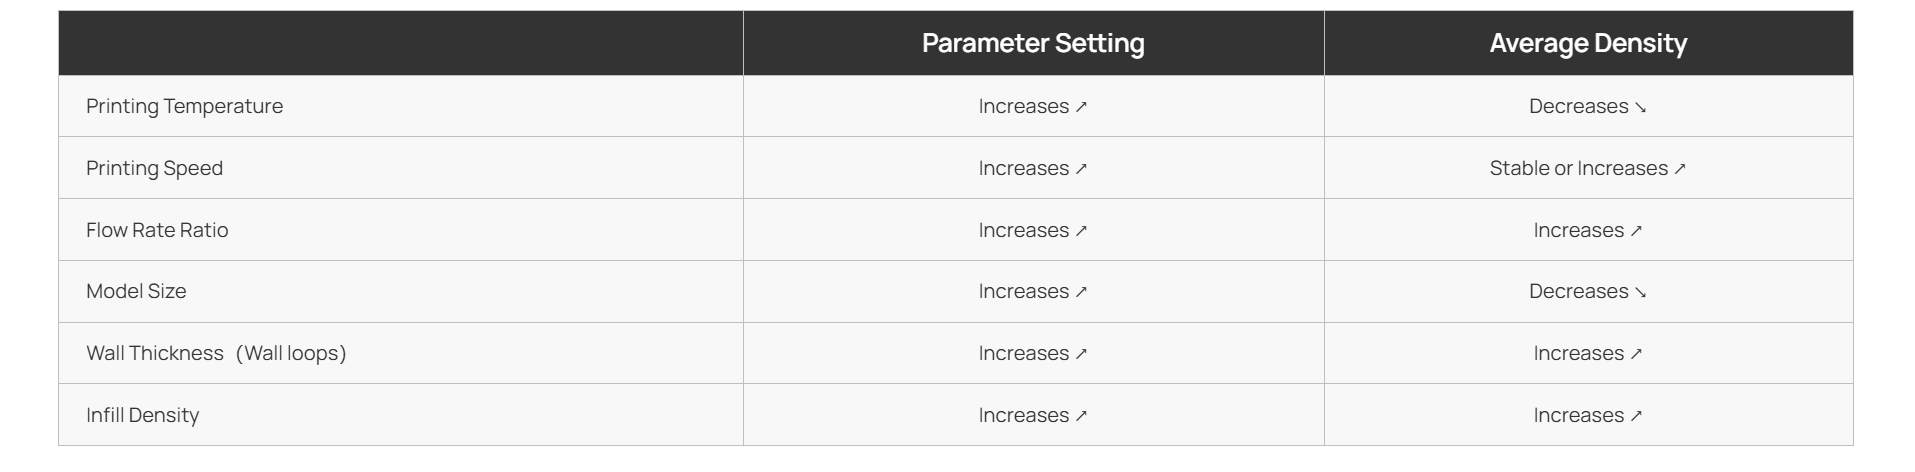Click the Average Density column header
Image resolution: width=1915 pixels, height=472 pixels.
pos(1588,43)
